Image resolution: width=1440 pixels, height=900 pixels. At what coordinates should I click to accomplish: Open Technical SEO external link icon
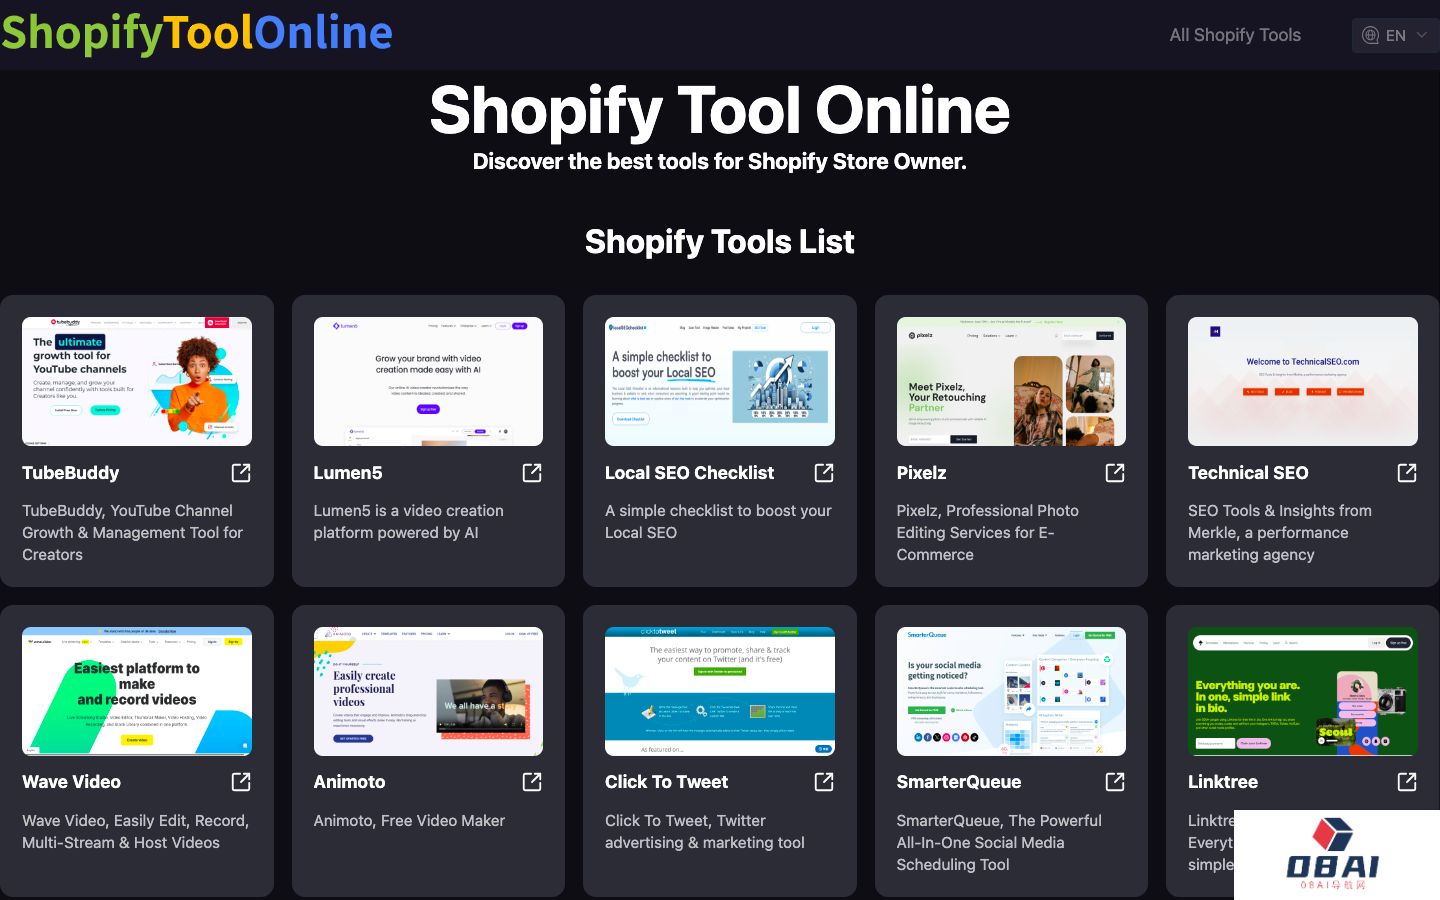coord(1407,472)
